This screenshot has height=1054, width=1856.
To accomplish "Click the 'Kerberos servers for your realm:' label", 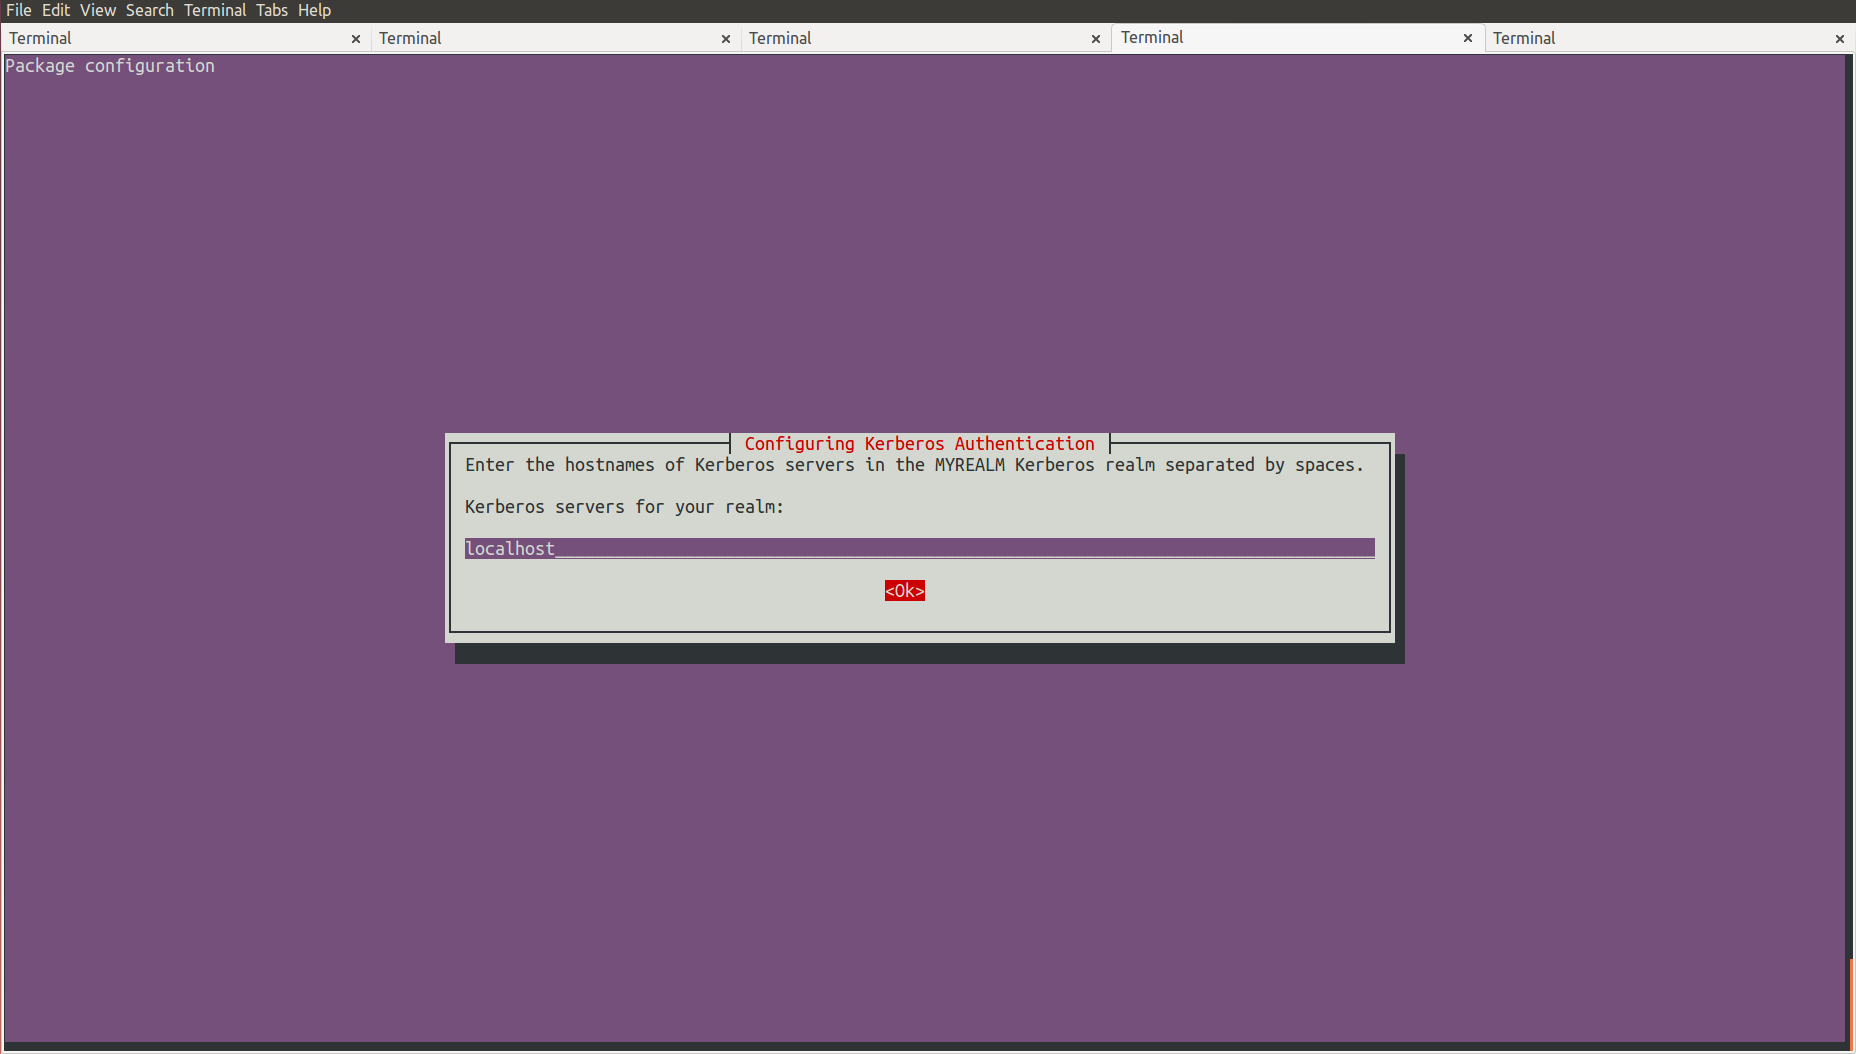I will (x=625, y=507).
